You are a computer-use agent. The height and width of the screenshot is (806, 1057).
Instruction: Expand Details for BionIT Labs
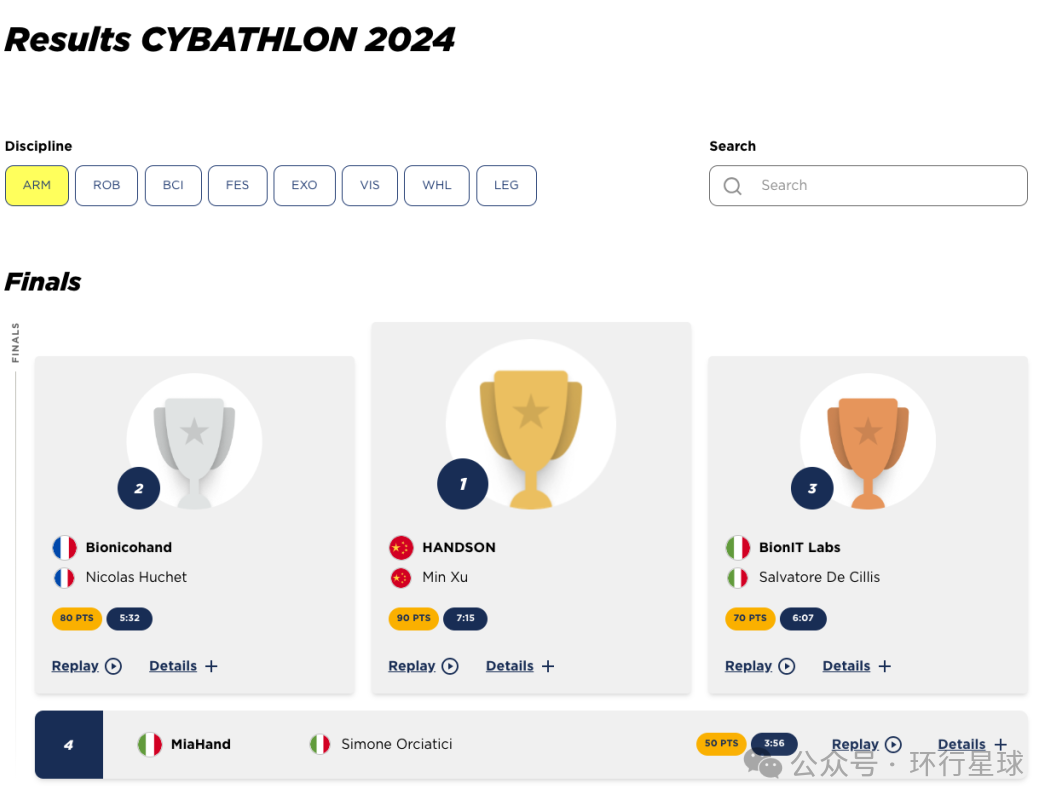(x=856, y=666)
